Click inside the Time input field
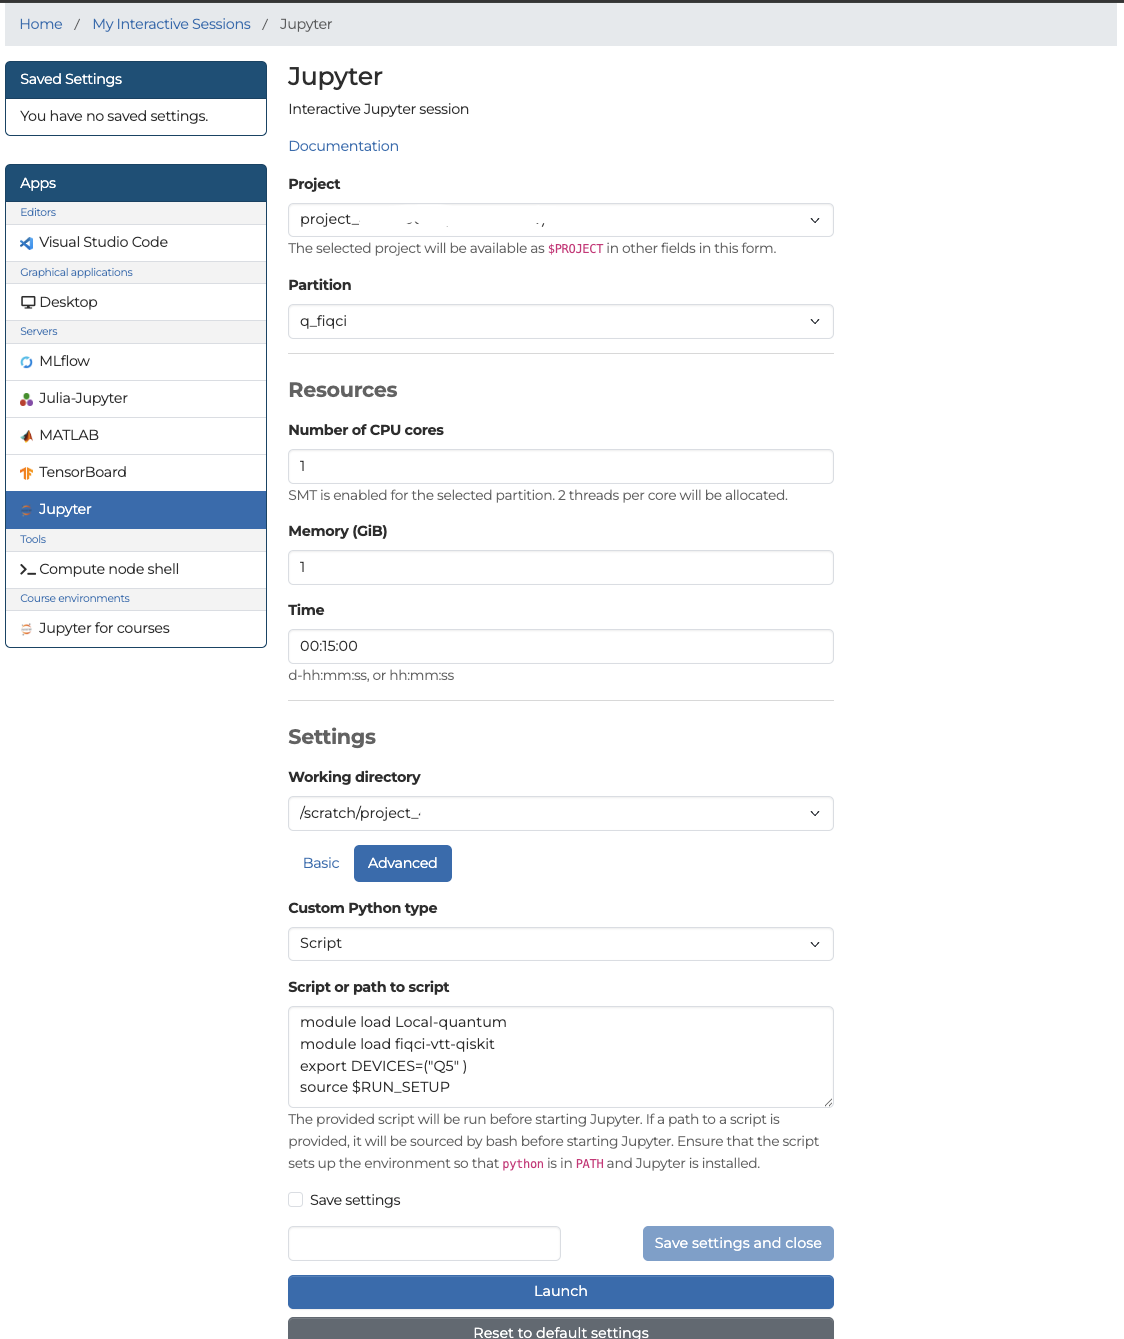1124x1339 pixels. 560,646
